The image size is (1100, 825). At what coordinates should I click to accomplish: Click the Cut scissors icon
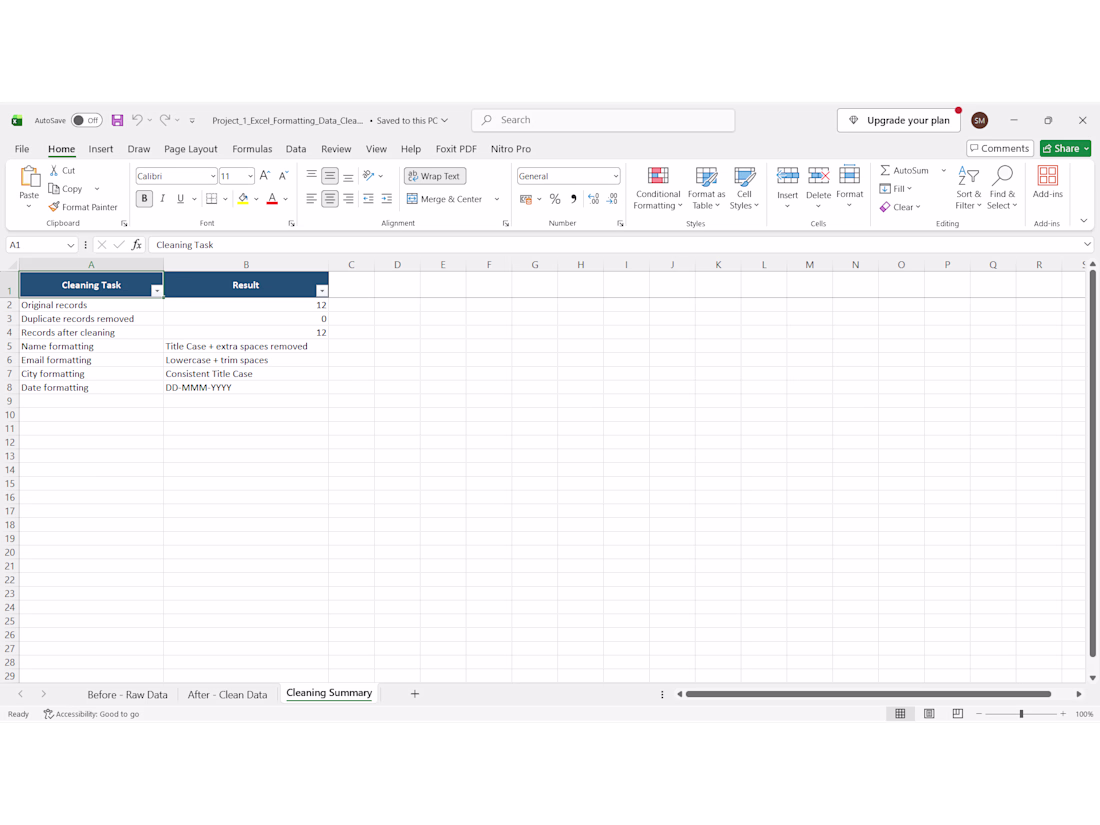54,170
